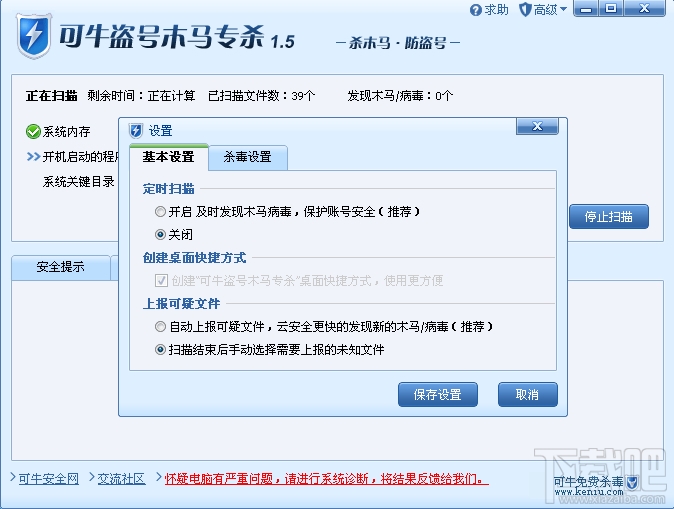
Task: Click the red 怀疑电脑有严重问题 diagnosis link
Action: point(326,478)
